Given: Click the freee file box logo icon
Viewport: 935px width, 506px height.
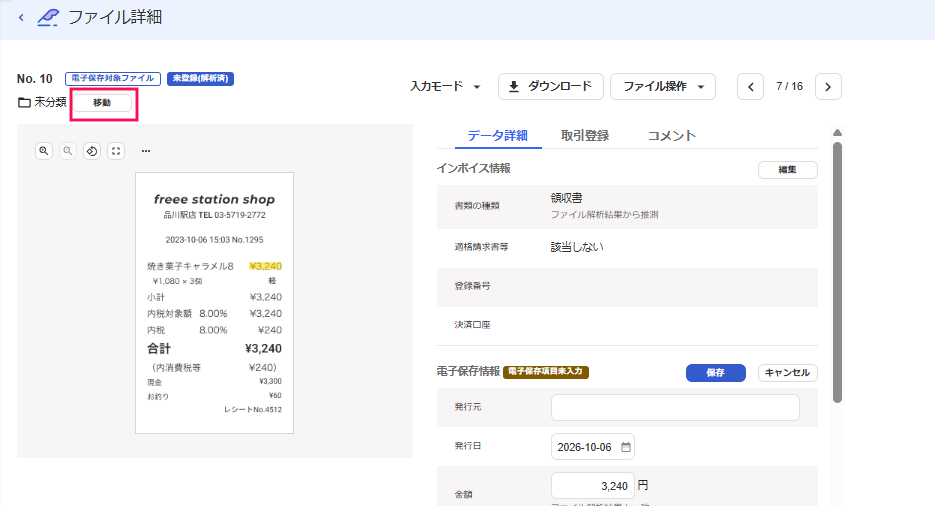Looking at the screenshot, I should pos(48,17).
